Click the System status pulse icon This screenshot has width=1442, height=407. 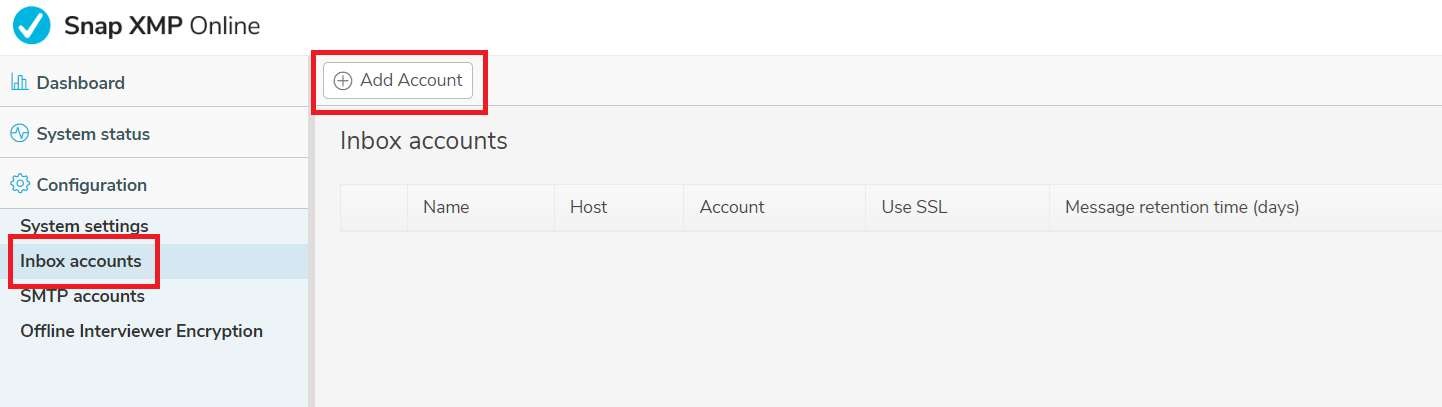20,134
